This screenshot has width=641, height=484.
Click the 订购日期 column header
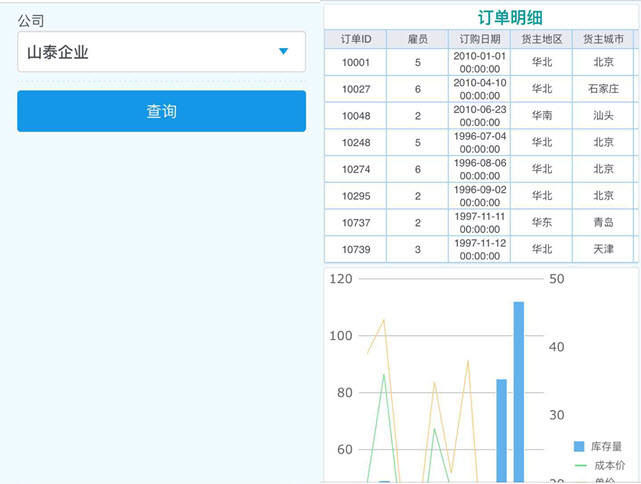pos(480,39)
